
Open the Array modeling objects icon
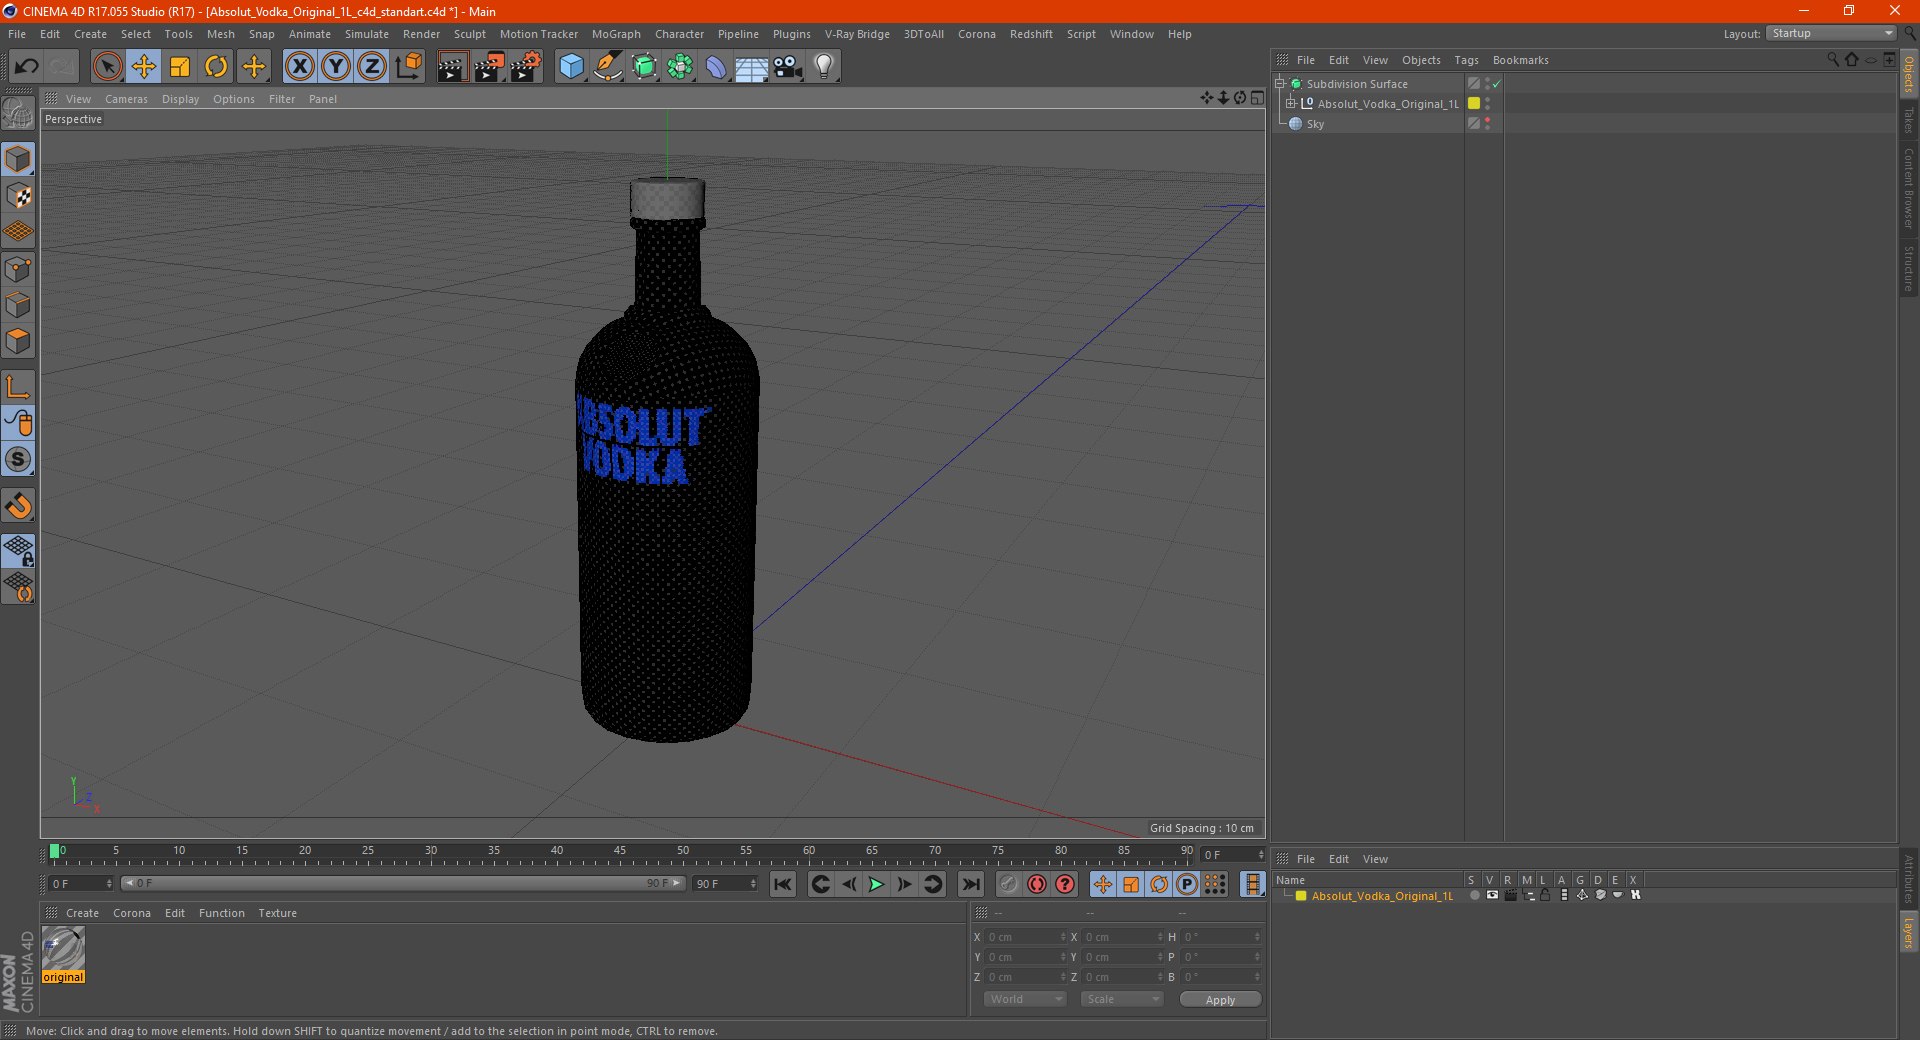[x=680, y=67]
